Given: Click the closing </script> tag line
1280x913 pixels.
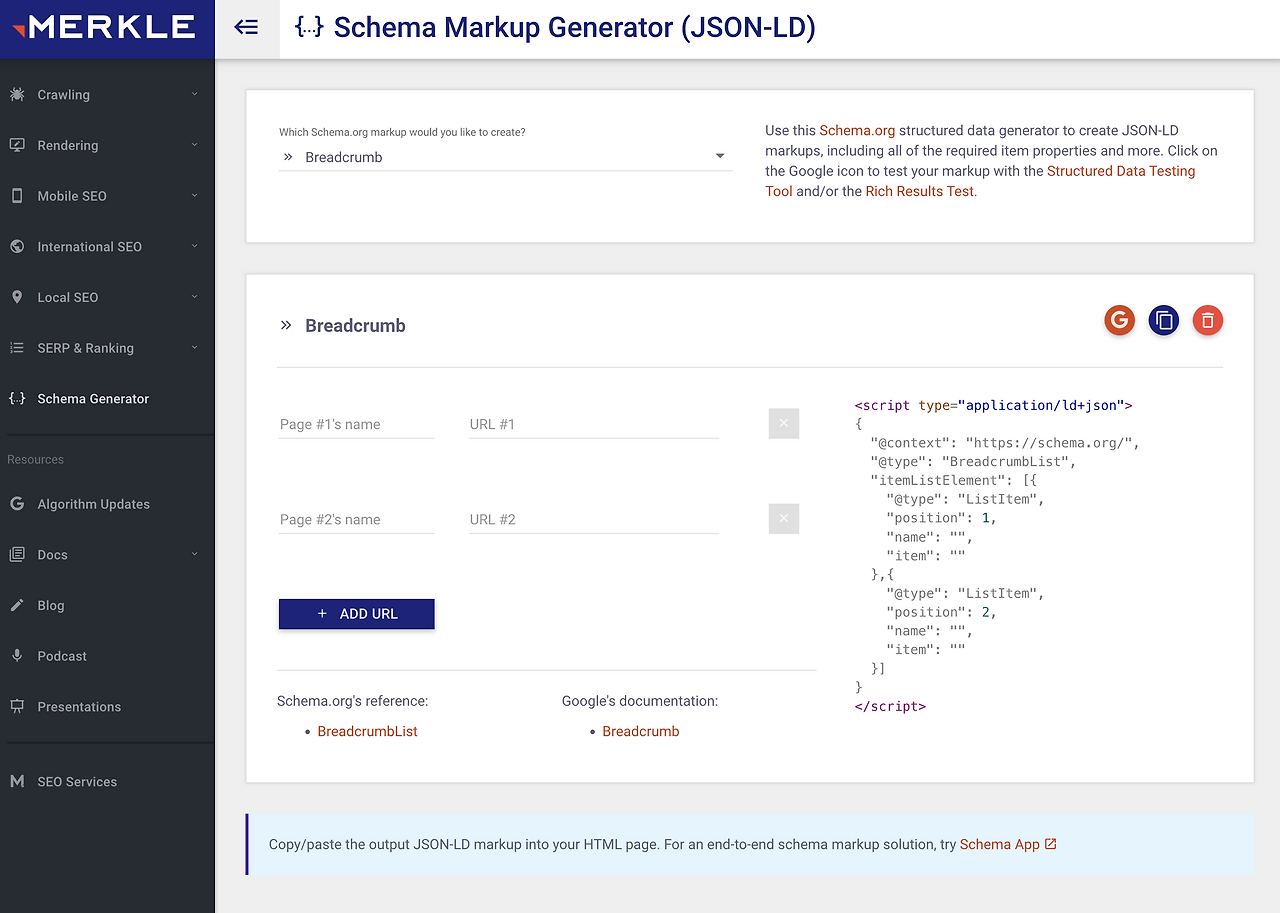Looking at the screenshot, I should point(890,706).
